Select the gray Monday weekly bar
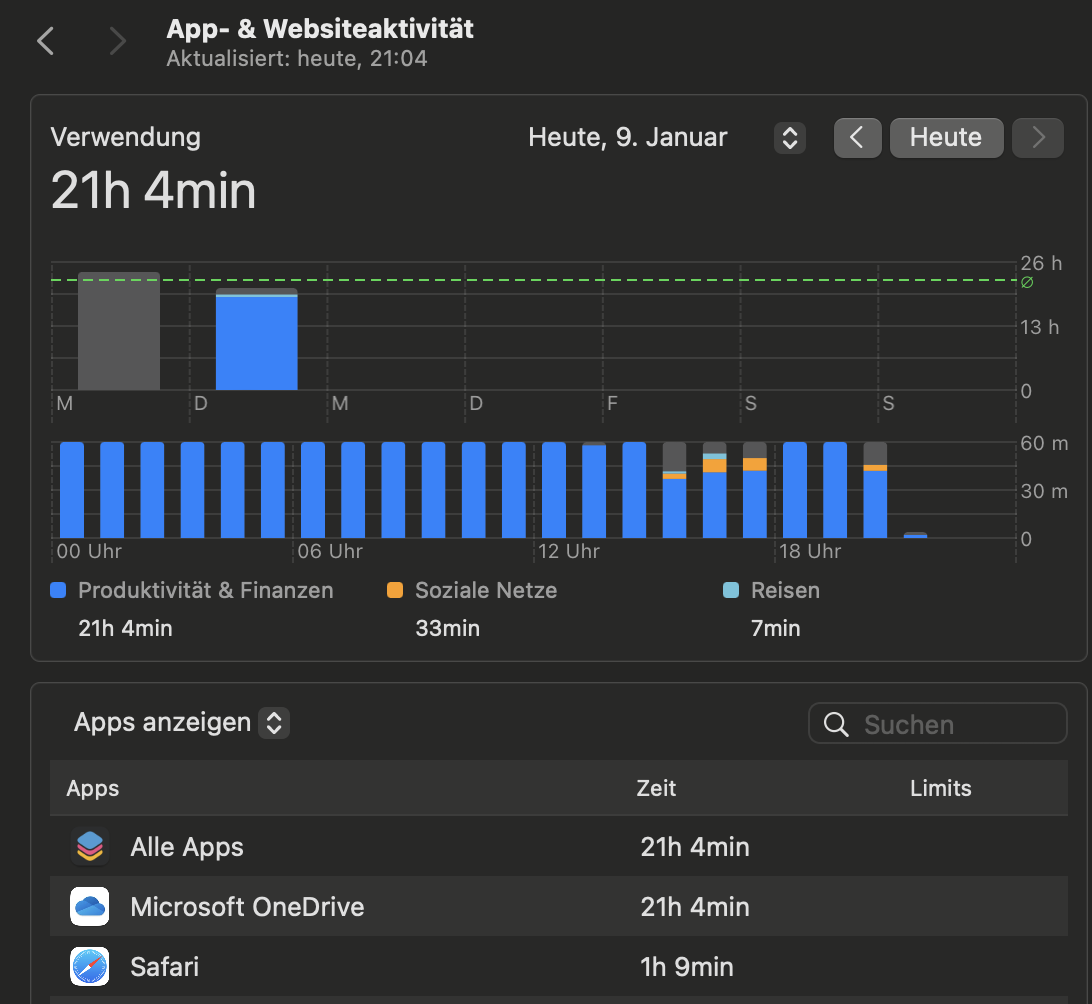Screen dimensions: 1092x1004 (x=119, y=331)
